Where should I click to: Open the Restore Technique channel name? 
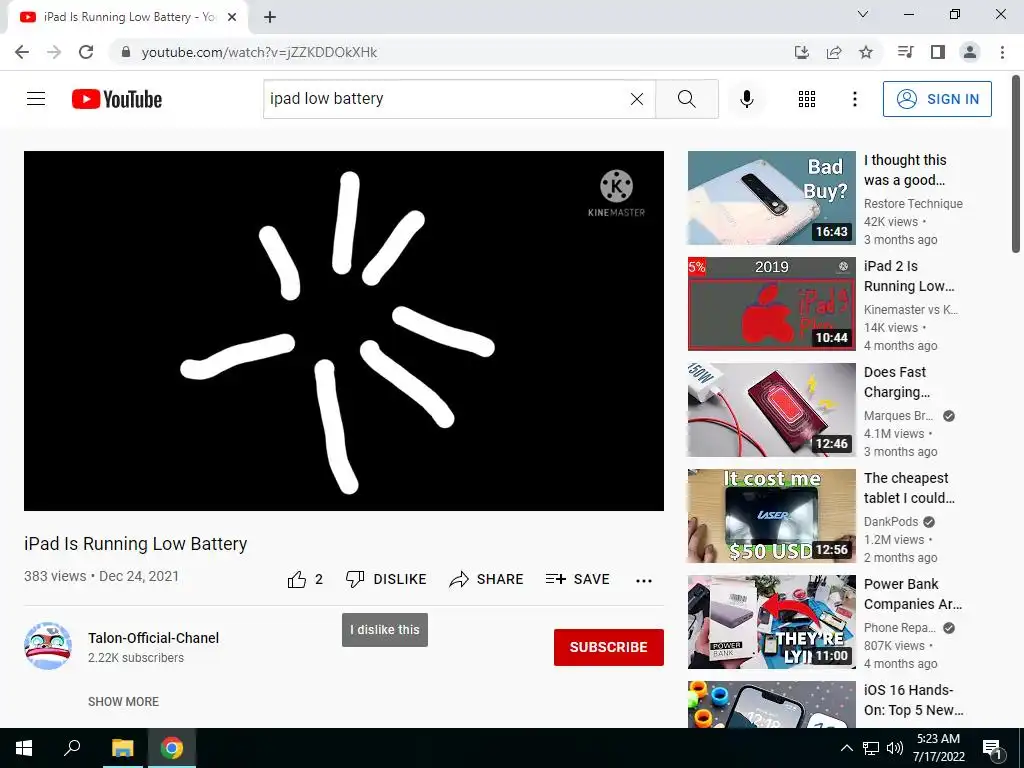913,204
